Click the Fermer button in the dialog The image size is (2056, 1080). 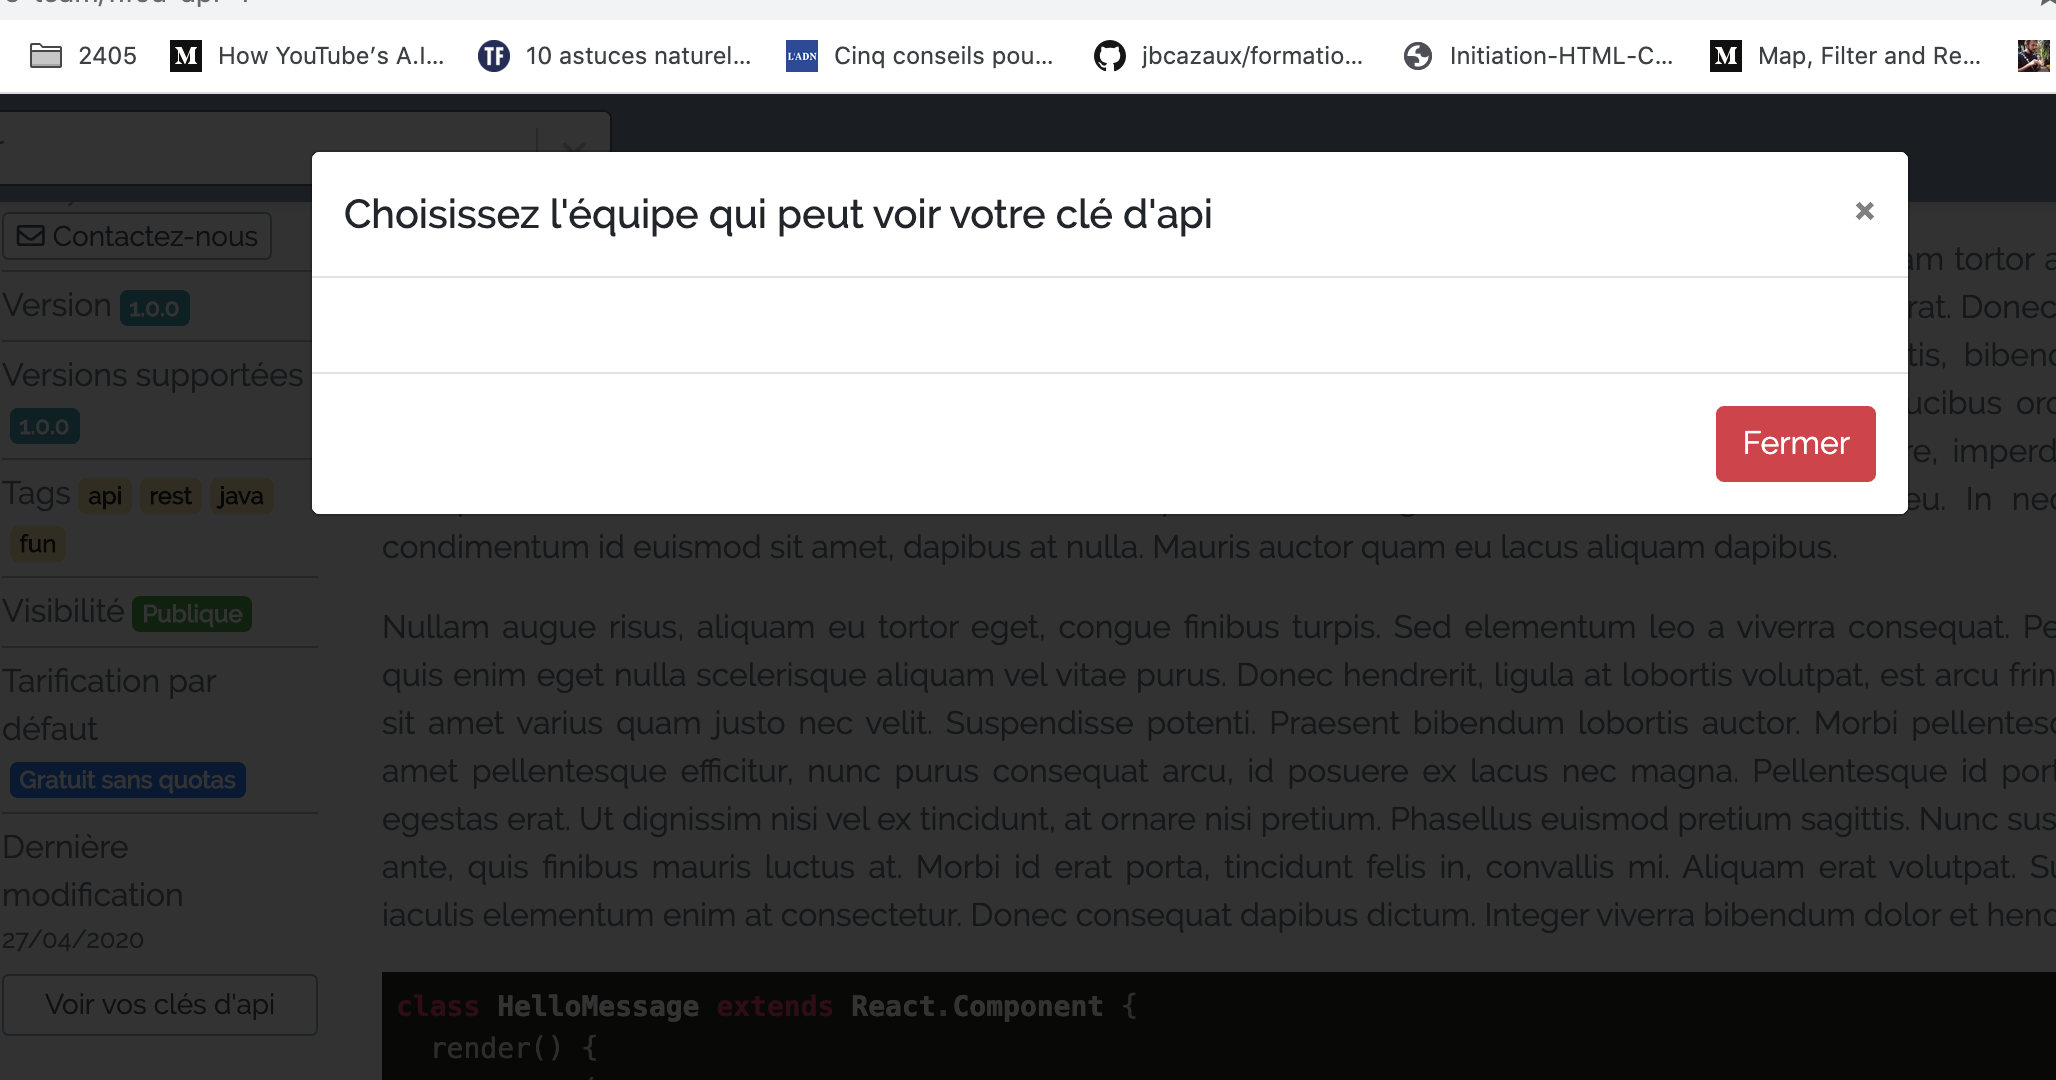[1794, 443]
